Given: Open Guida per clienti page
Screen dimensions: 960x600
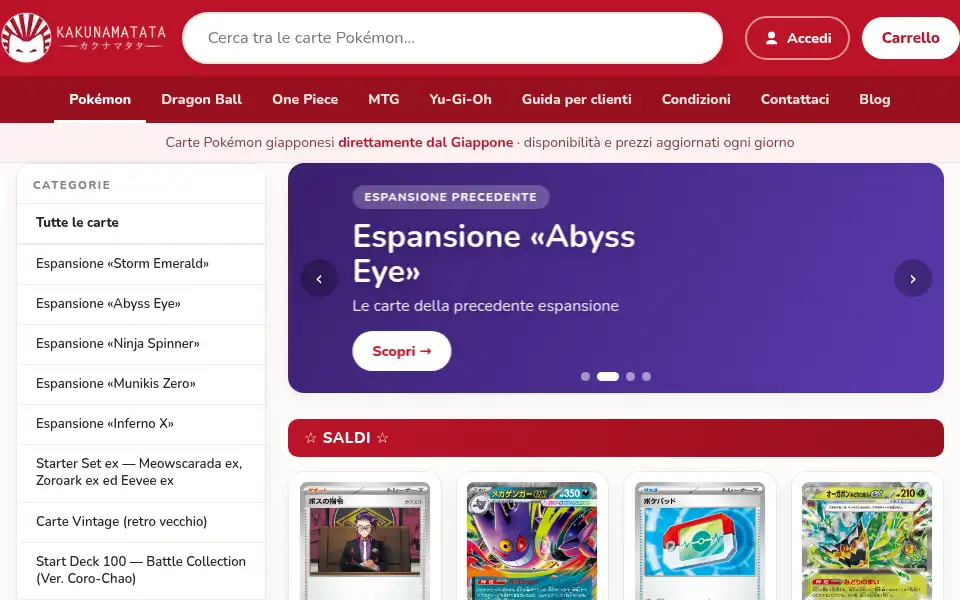Looking at the screenshot, I should [576, 99].
